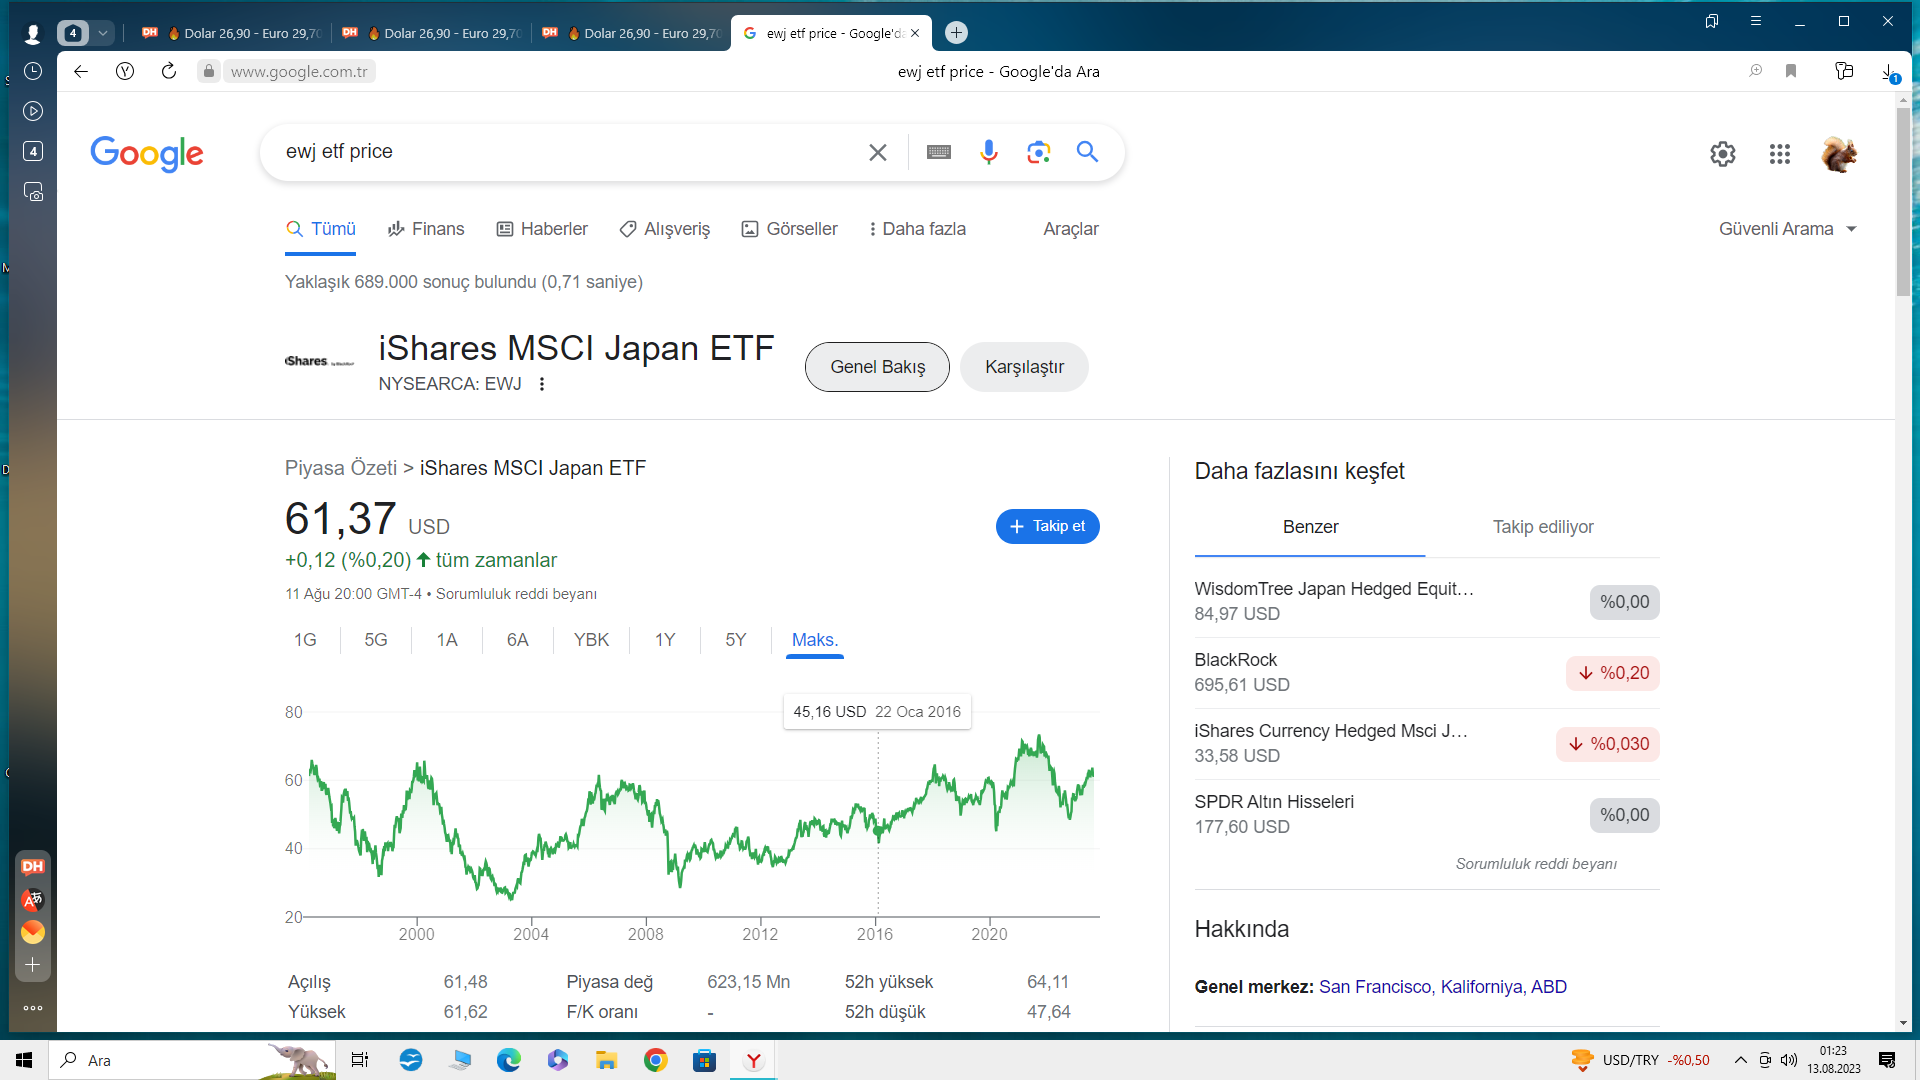This screenshot has height=1080, width=1920.
Task: Select Benzer tab
Action: (1310, 527)
